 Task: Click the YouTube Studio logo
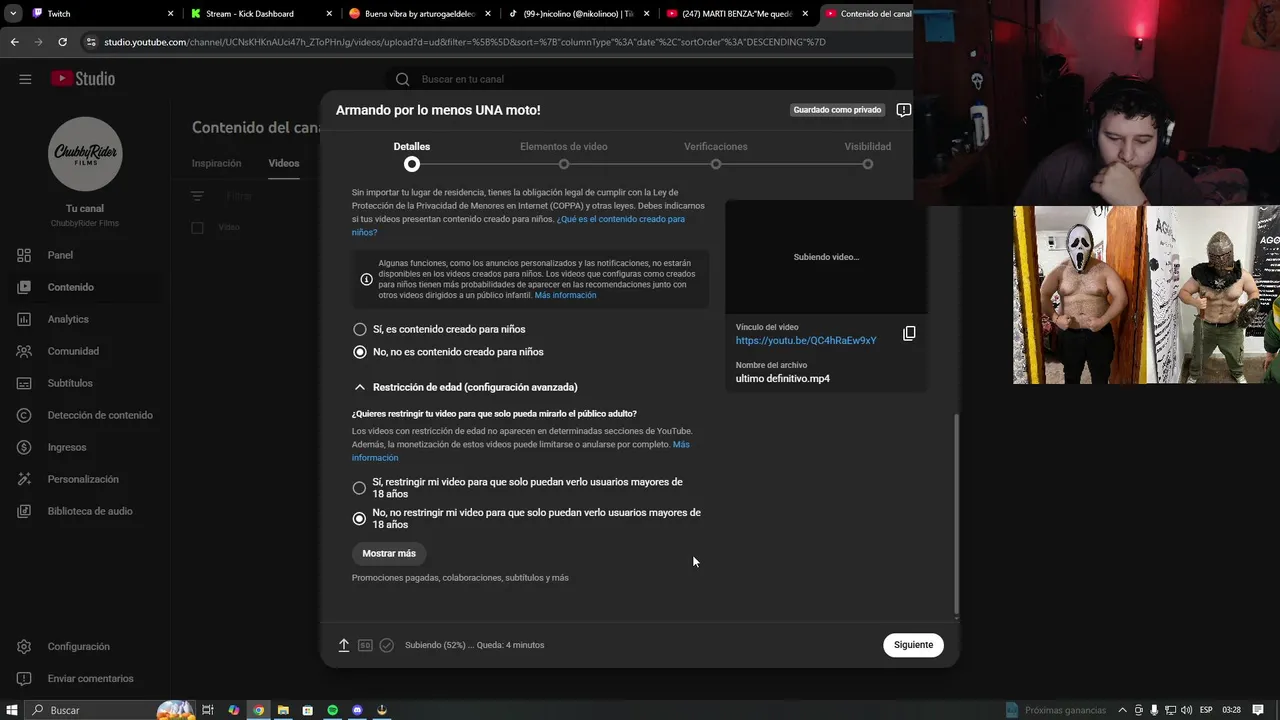[x=83, y=79]
